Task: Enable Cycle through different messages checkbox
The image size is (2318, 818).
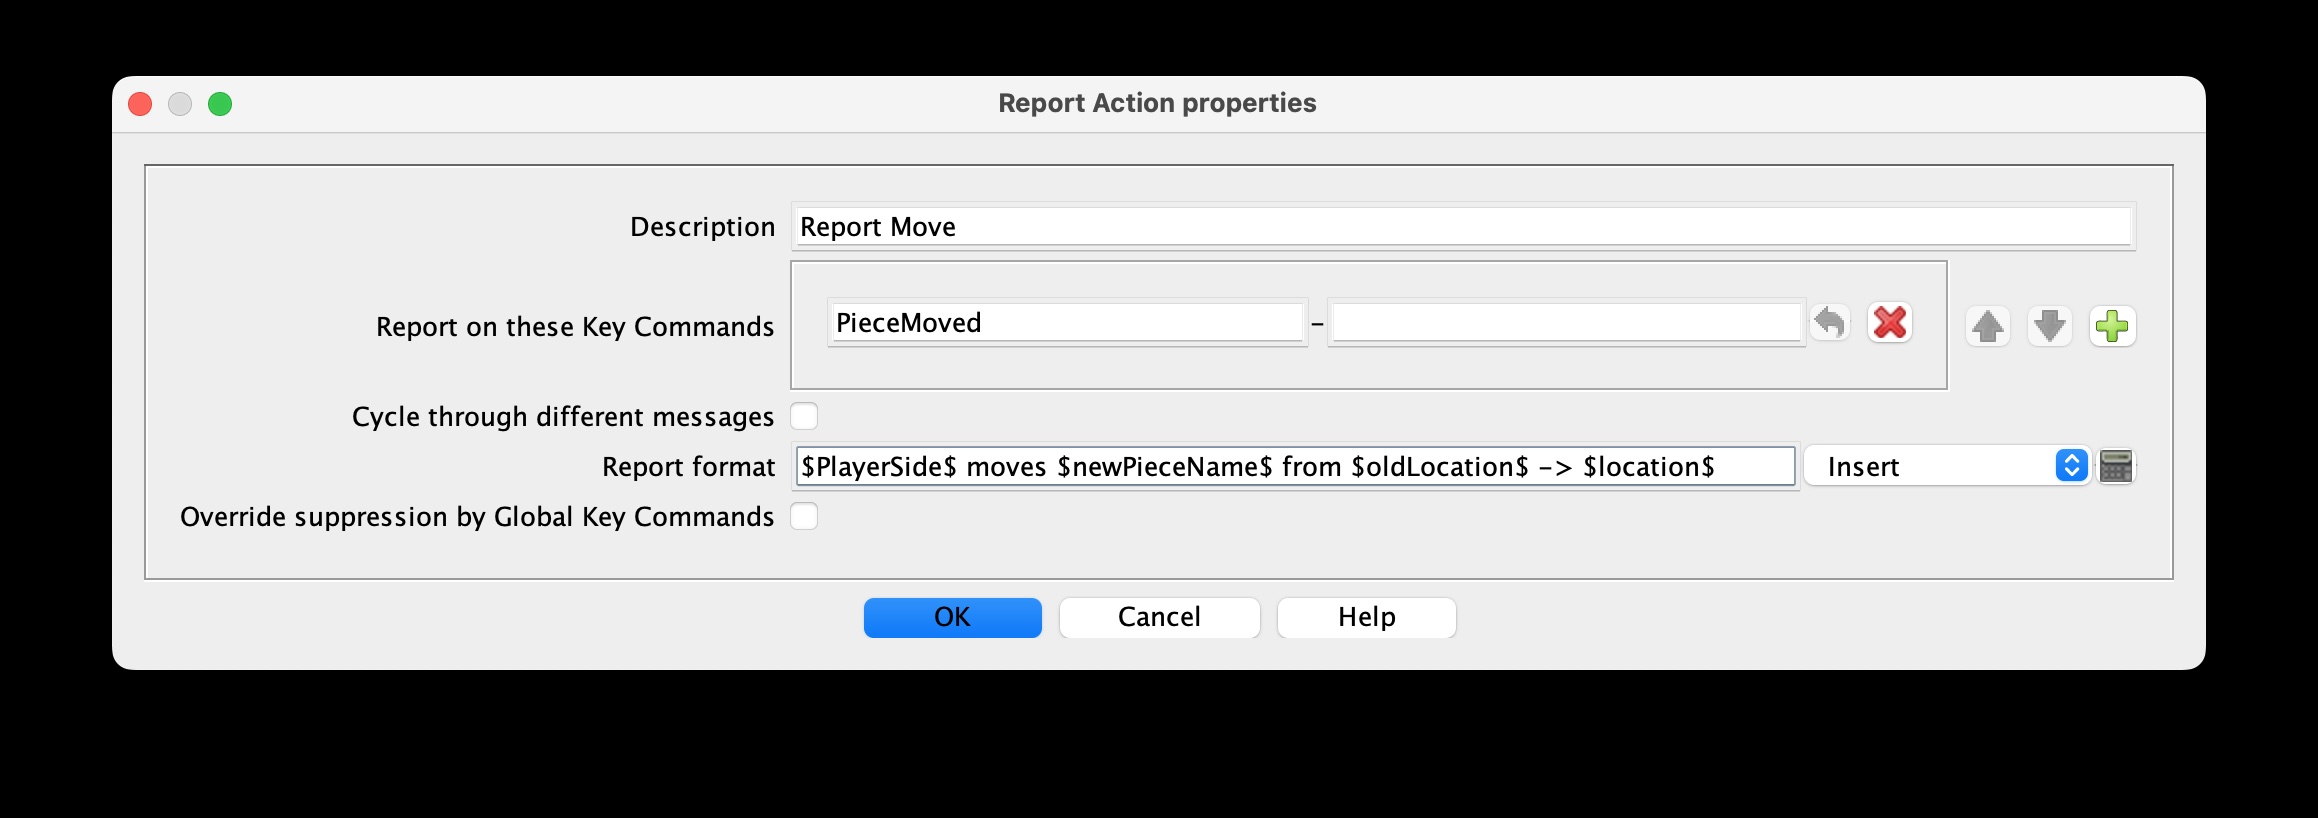Action: (x=804, y=416)
